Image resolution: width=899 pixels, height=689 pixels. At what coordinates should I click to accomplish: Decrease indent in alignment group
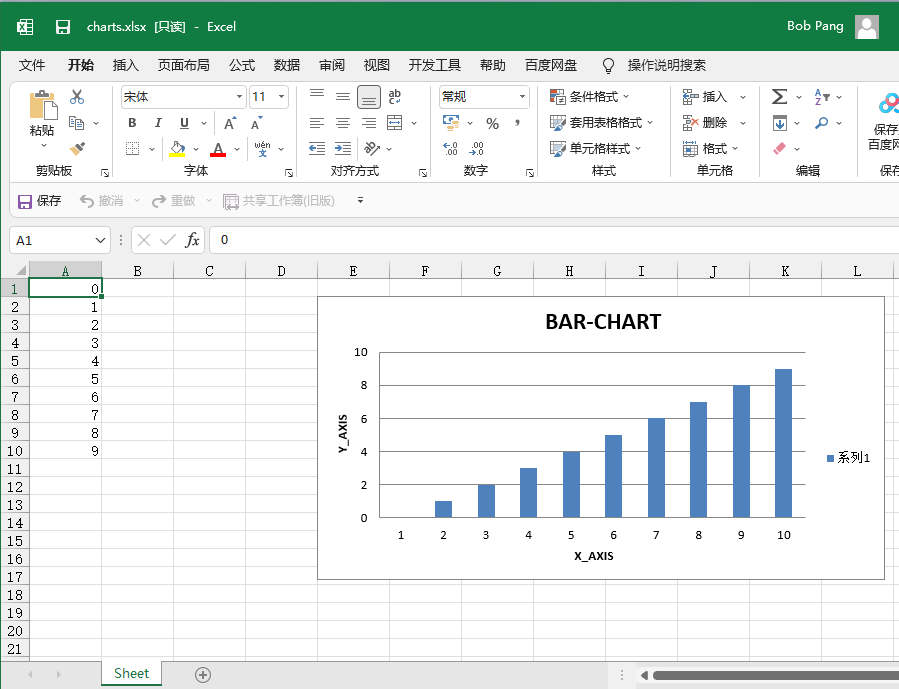click(x=316, y=149)
